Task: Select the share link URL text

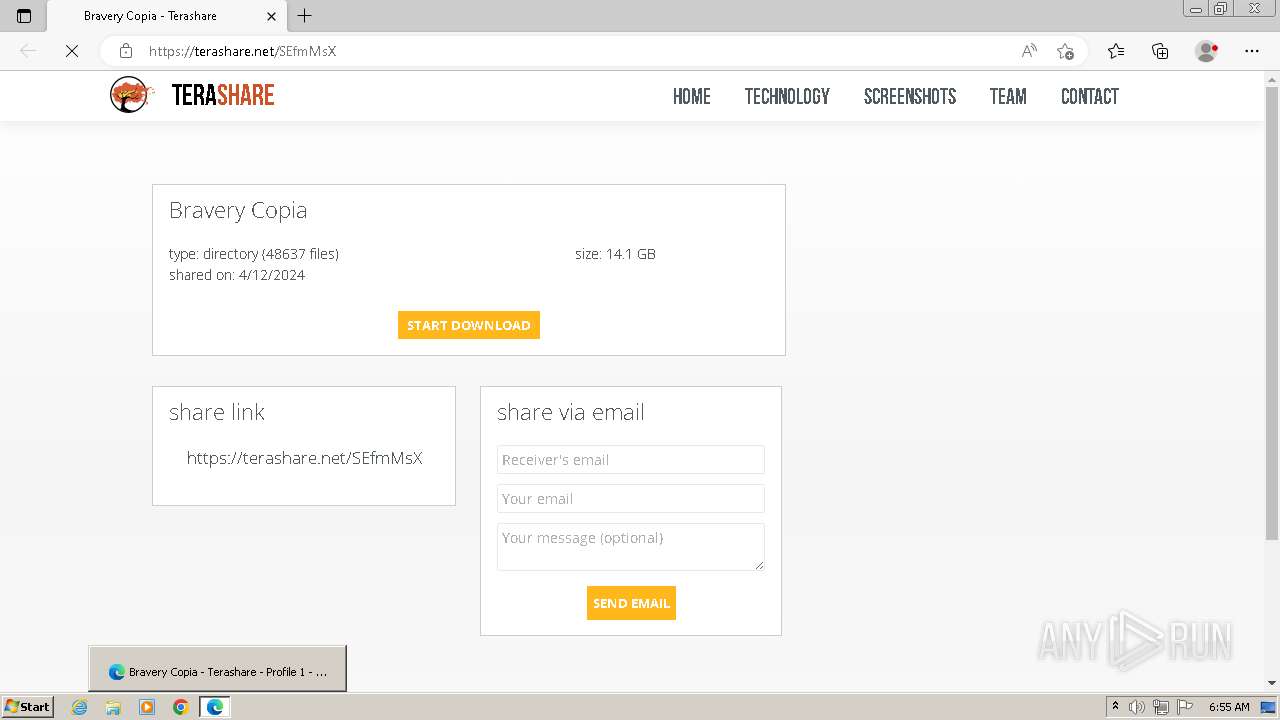Action: point(304,458)
